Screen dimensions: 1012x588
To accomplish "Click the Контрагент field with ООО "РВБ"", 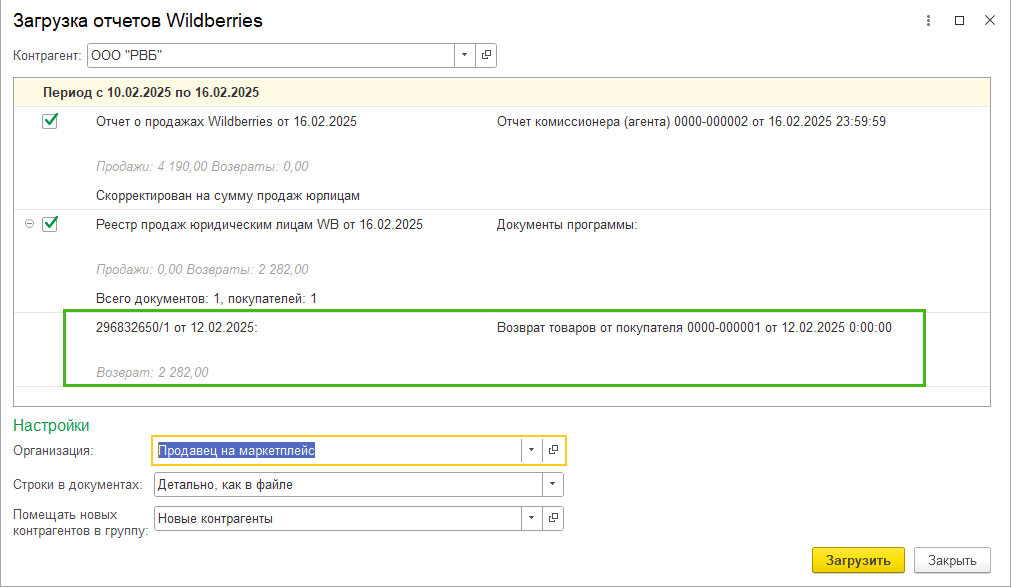I will (x=271, y=56).
